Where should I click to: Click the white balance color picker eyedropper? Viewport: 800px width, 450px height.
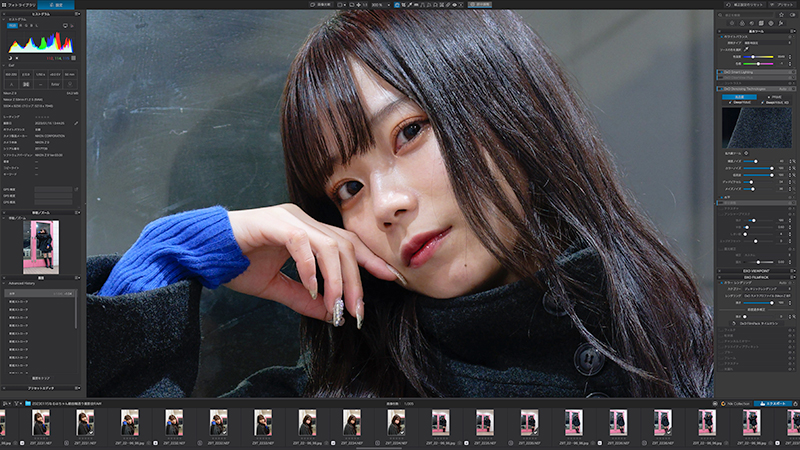[x=746, y=49]
